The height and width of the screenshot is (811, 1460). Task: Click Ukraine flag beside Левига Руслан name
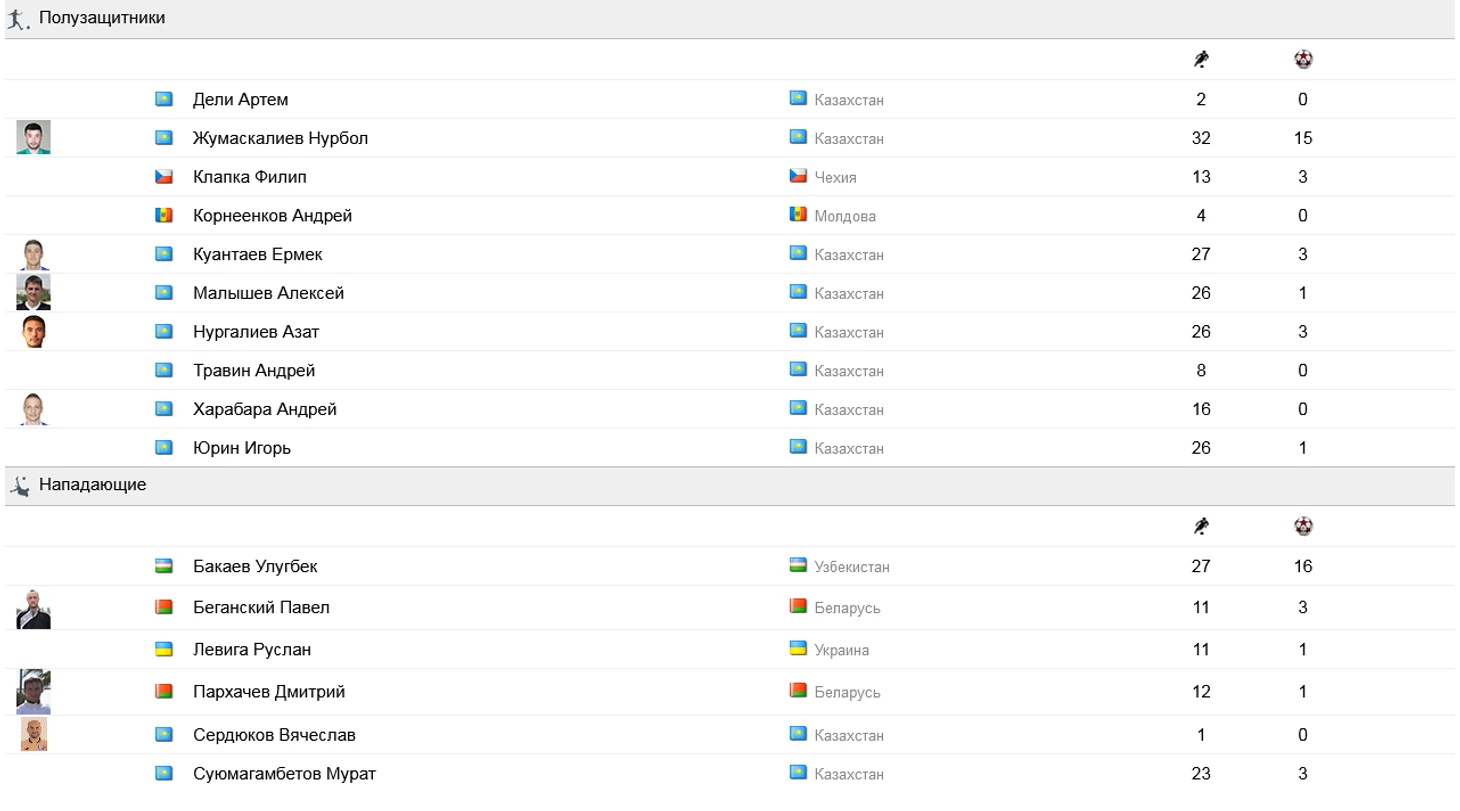[x=164, y=650]
